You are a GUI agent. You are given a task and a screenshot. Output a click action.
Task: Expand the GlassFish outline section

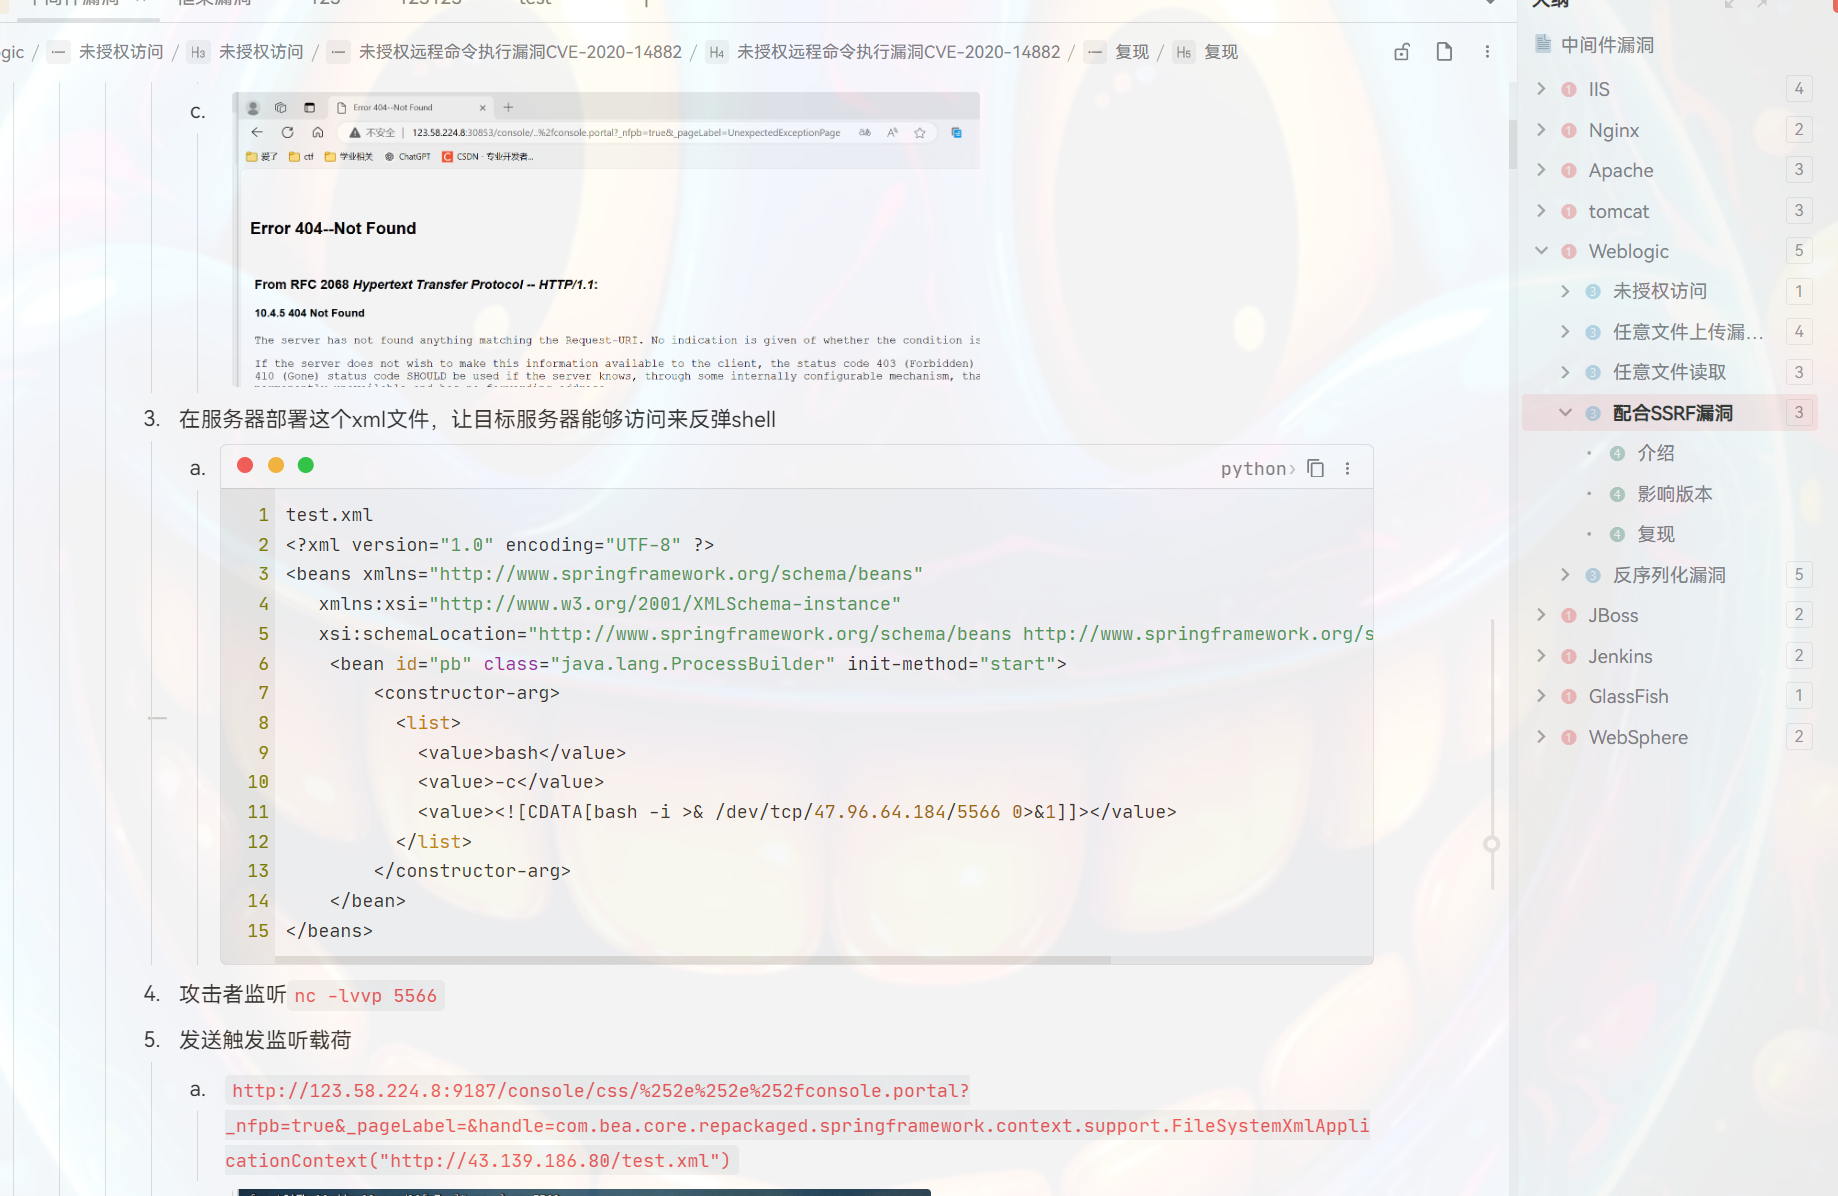[x=1541, y=696]
